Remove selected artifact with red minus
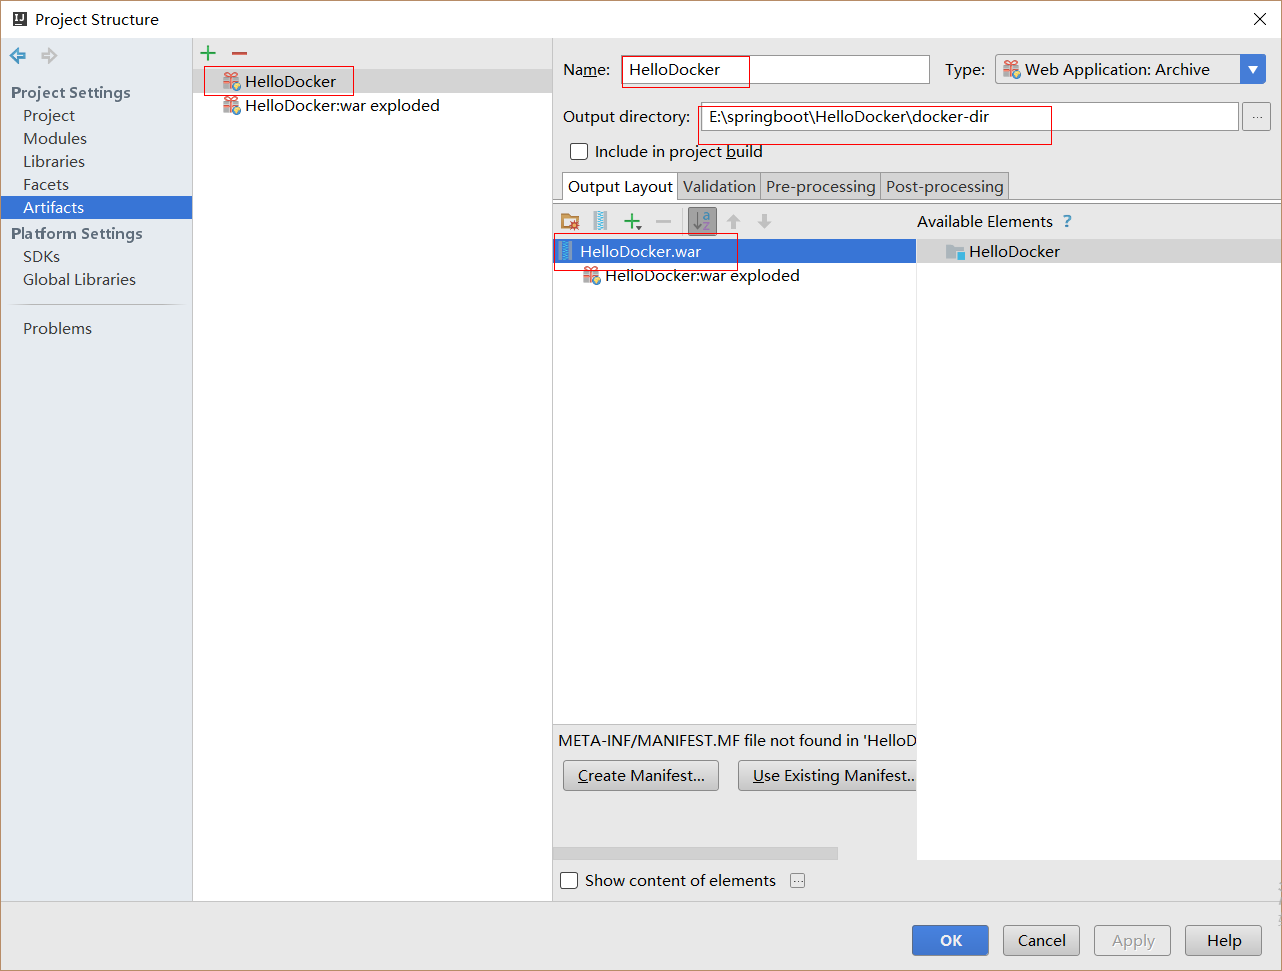Image resolution: width=1282 pixels, height=971 pixels. pyautogui.click(x=239, y=53)
